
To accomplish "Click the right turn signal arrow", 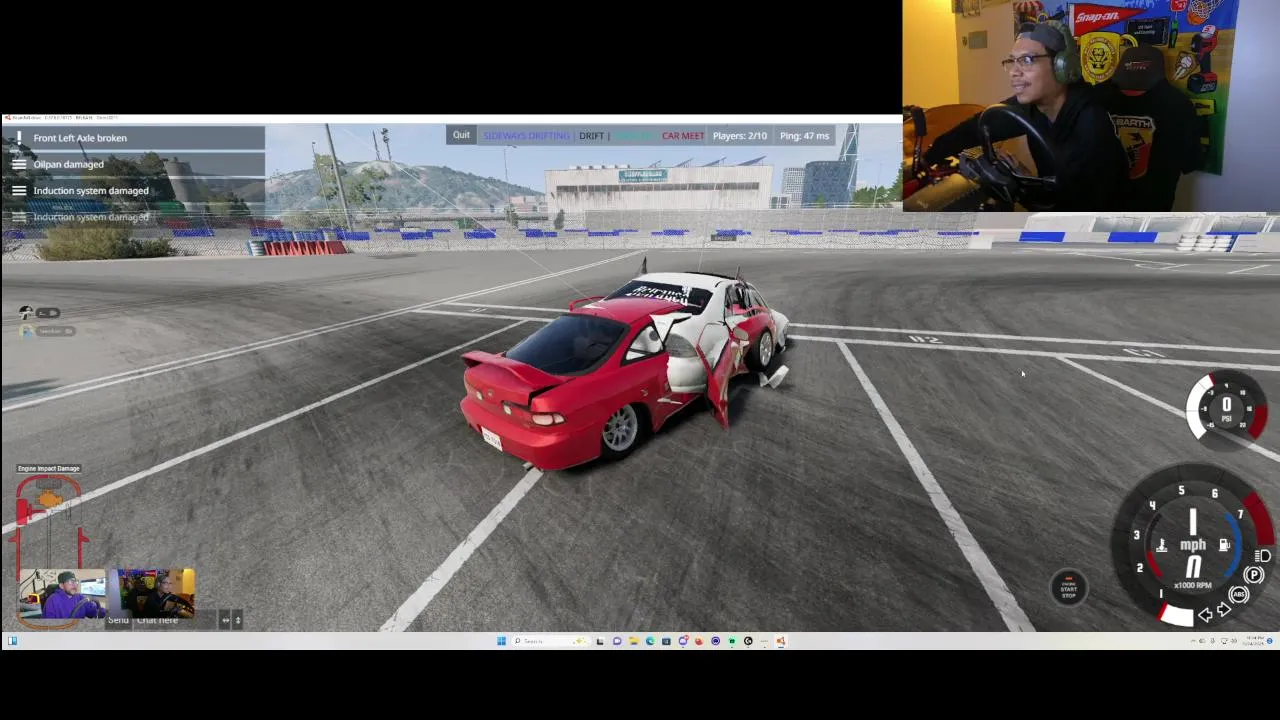I will coord(1224,610).
